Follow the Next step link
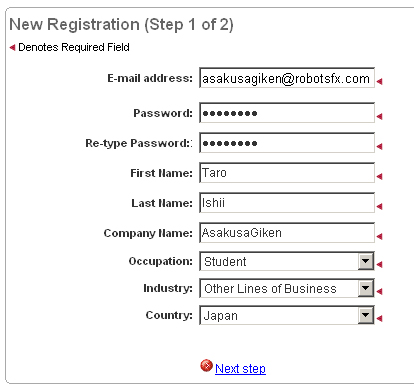The image size is (414, 392). (x=240, y=369)
